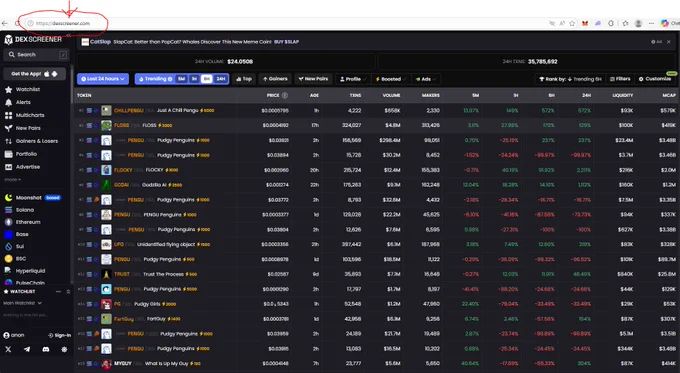Open the GODAI Godzilla AI row
680x373 pixels.
pos(376,185)
